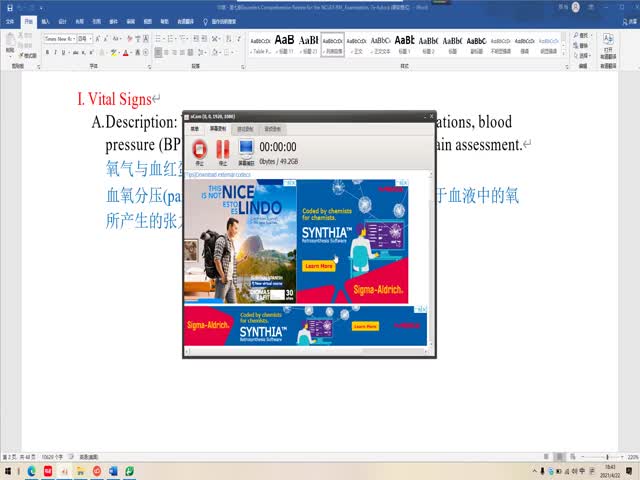Image resolution: width=640 pixels, height=480 pixels.
Task: Click the Clear Formatting eraser icon
Action: tap(129, 39)
